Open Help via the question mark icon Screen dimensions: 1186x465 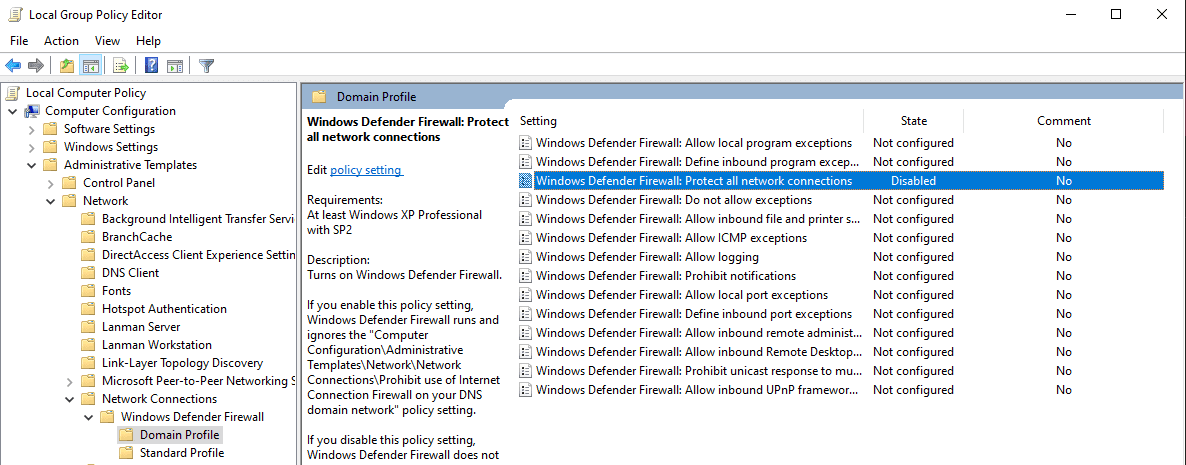151,66
